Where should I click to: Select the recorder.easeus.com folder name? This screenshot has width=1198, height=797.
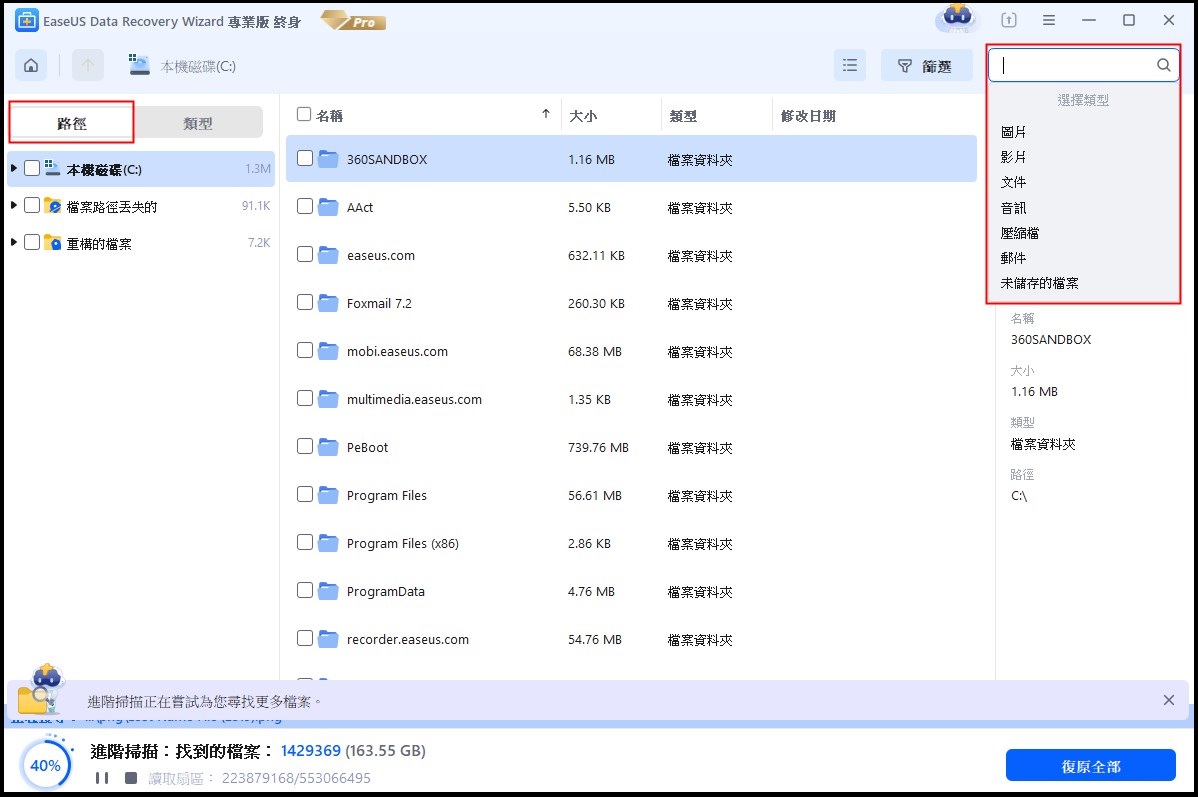click(408, 640)
